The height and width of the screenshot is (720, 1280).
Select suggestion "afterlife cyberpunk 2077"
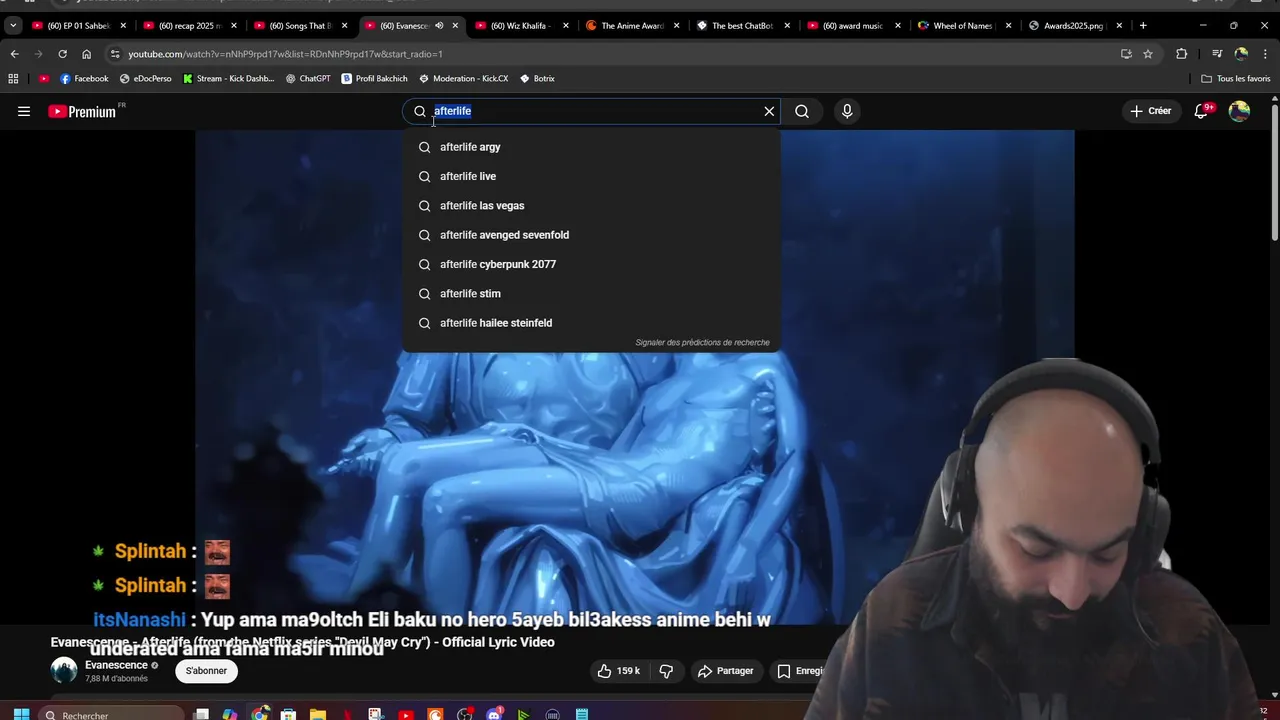[591, 264]
